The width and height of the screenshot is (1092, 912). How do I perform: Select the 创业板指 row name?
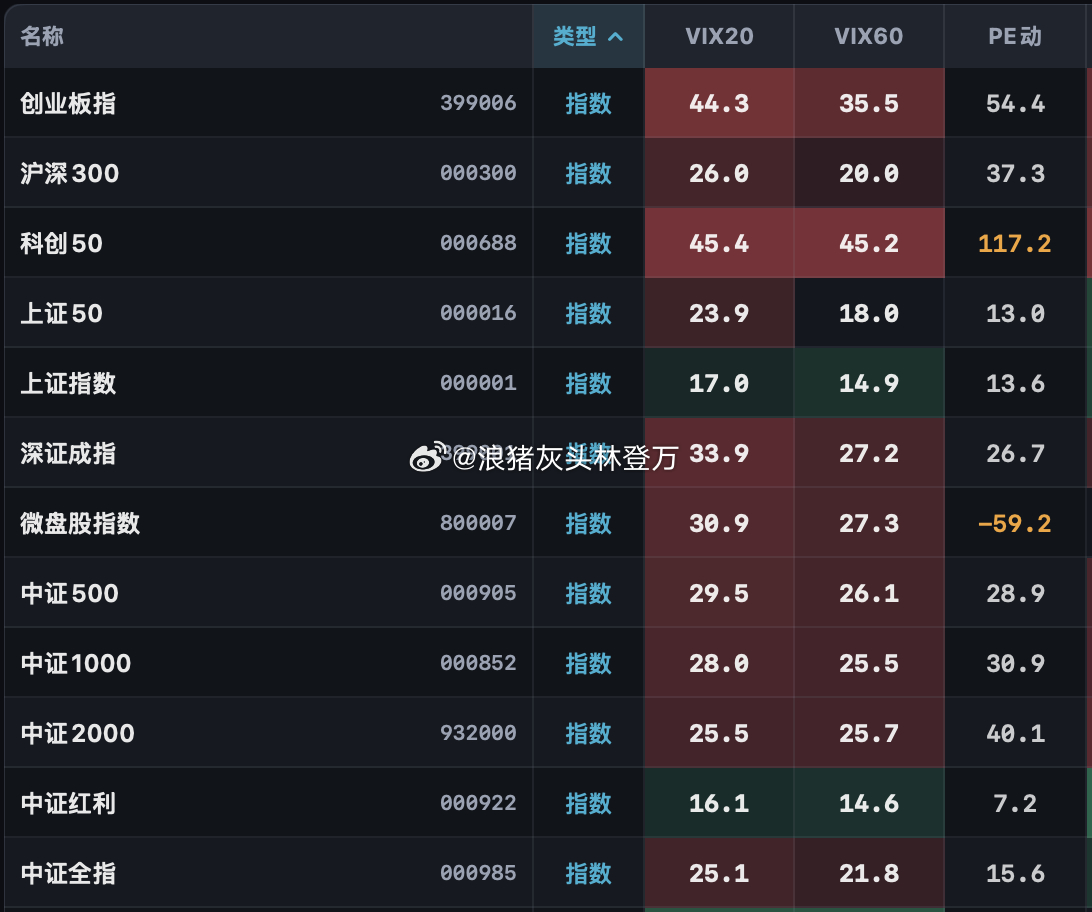(68, 103)
